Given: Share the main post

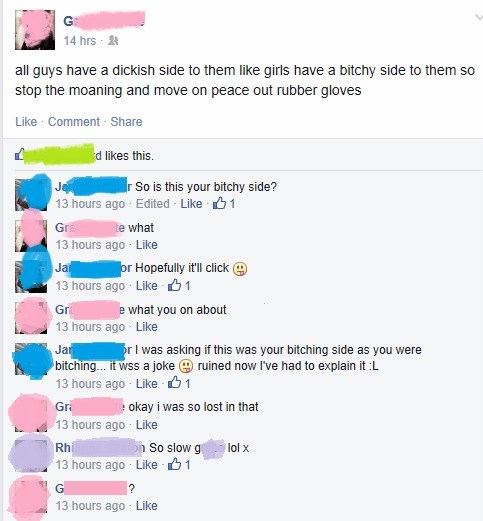Looking at the screenshot, I should tap(126, 122).
